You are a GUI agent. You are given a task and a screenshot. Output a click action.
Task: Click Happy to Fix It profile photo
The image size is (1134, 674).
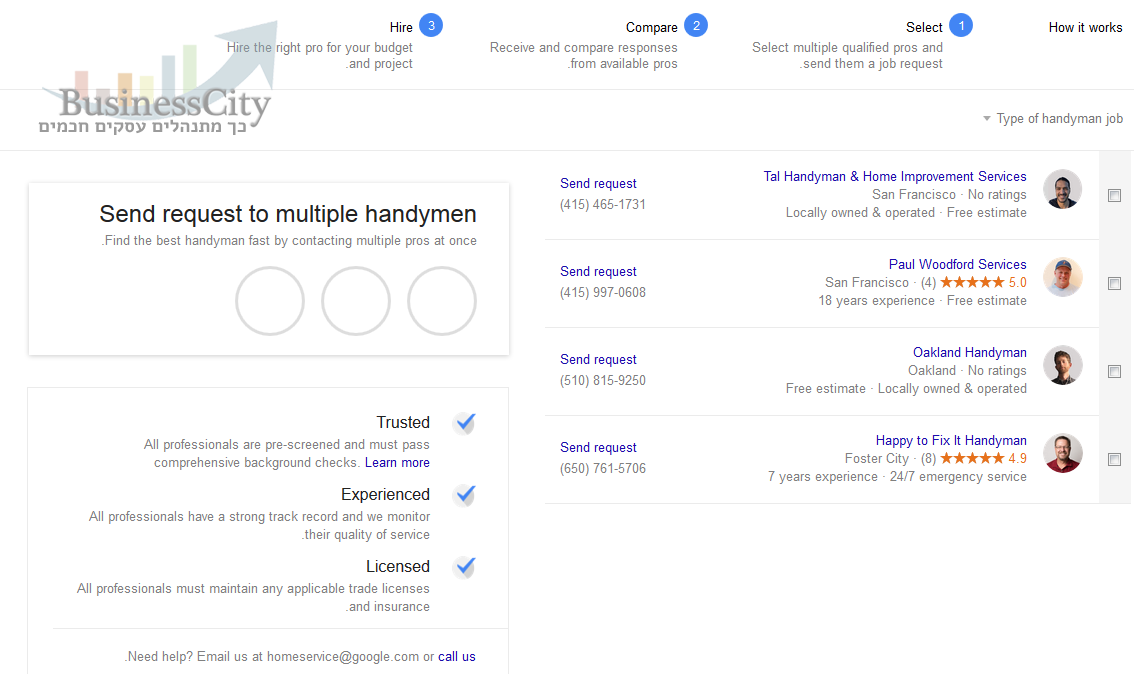pos(1062,453)
